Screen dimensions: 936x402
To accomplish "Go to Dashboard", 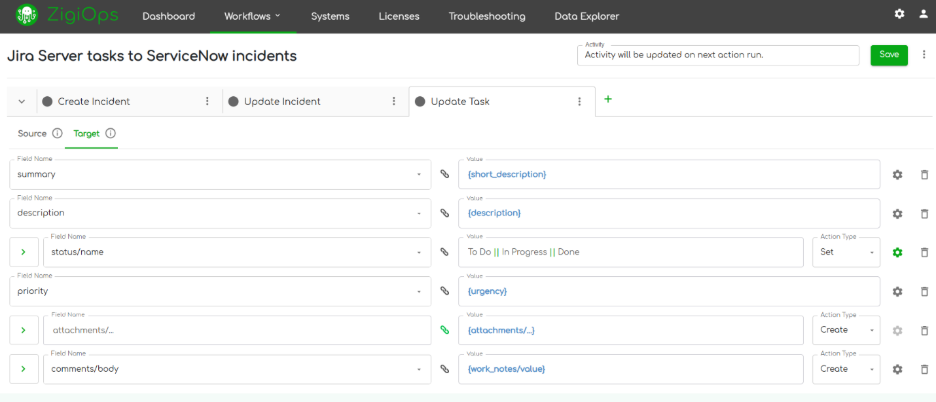I will pos(168,16).
